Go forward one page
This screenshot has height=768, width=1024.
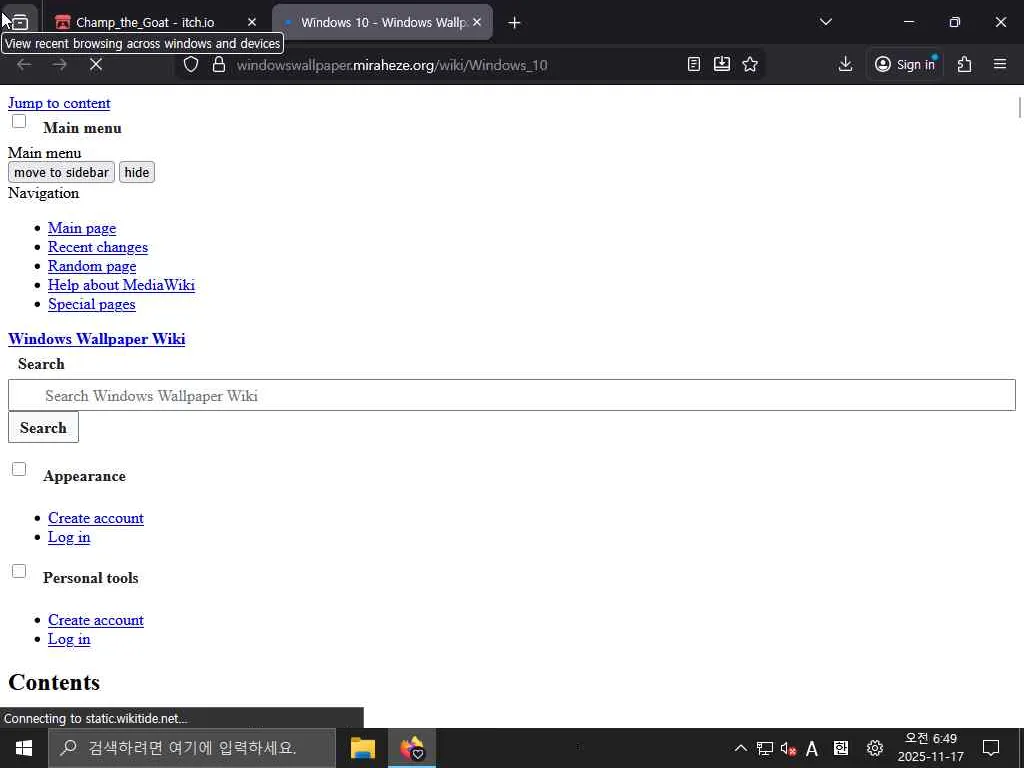(60, 65)
